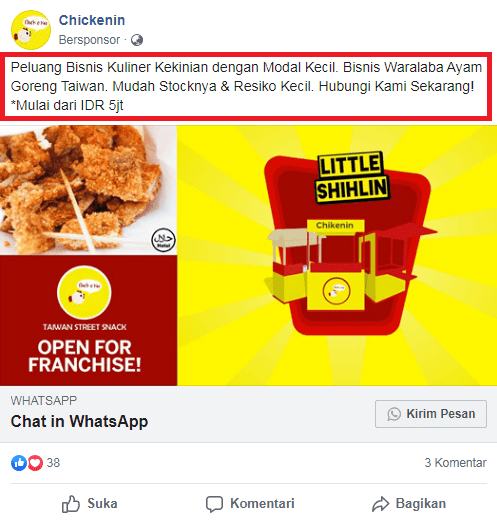The width and height of the screenshot is (497, 521).
Task: Like the post with Suka
Action: click(x=89, y=504)
